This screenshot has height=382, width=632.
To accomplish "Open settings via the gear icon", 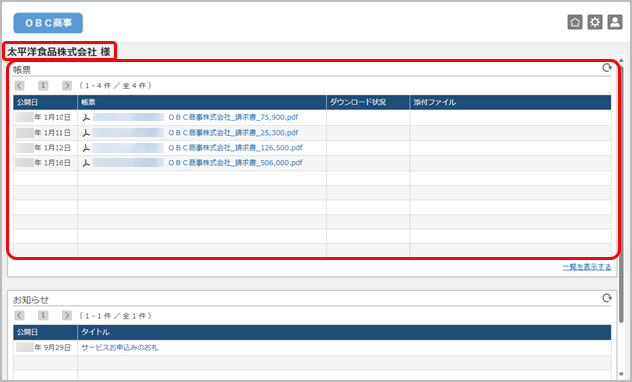I will coord(595,22).
